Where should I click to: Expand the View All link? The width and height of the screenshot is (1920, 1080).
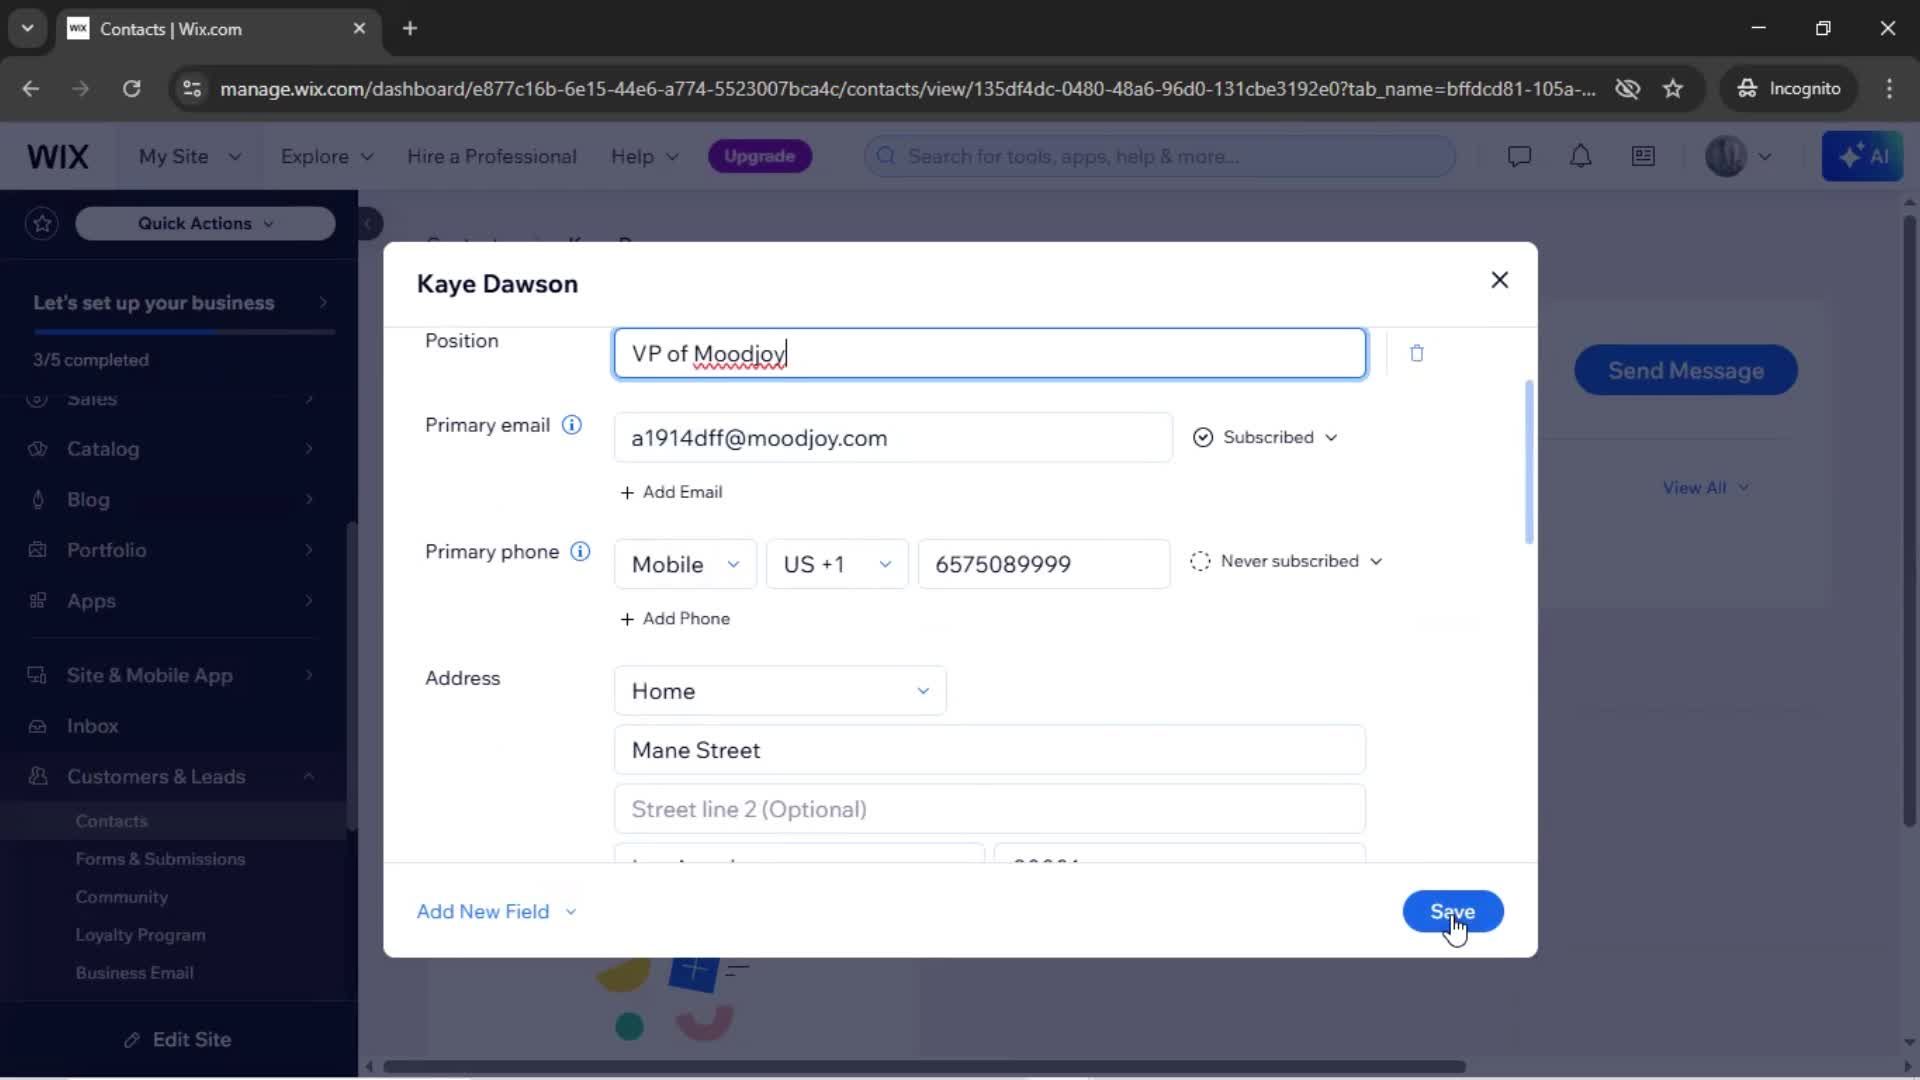coord(1705,488)
